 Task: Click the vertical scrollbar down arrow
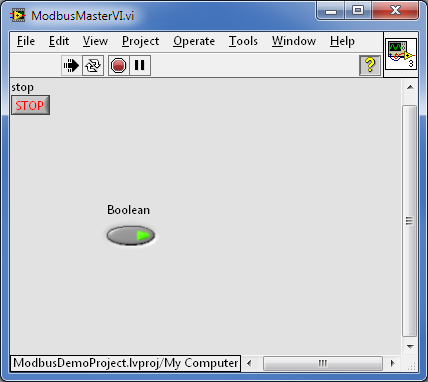point(410,347)
